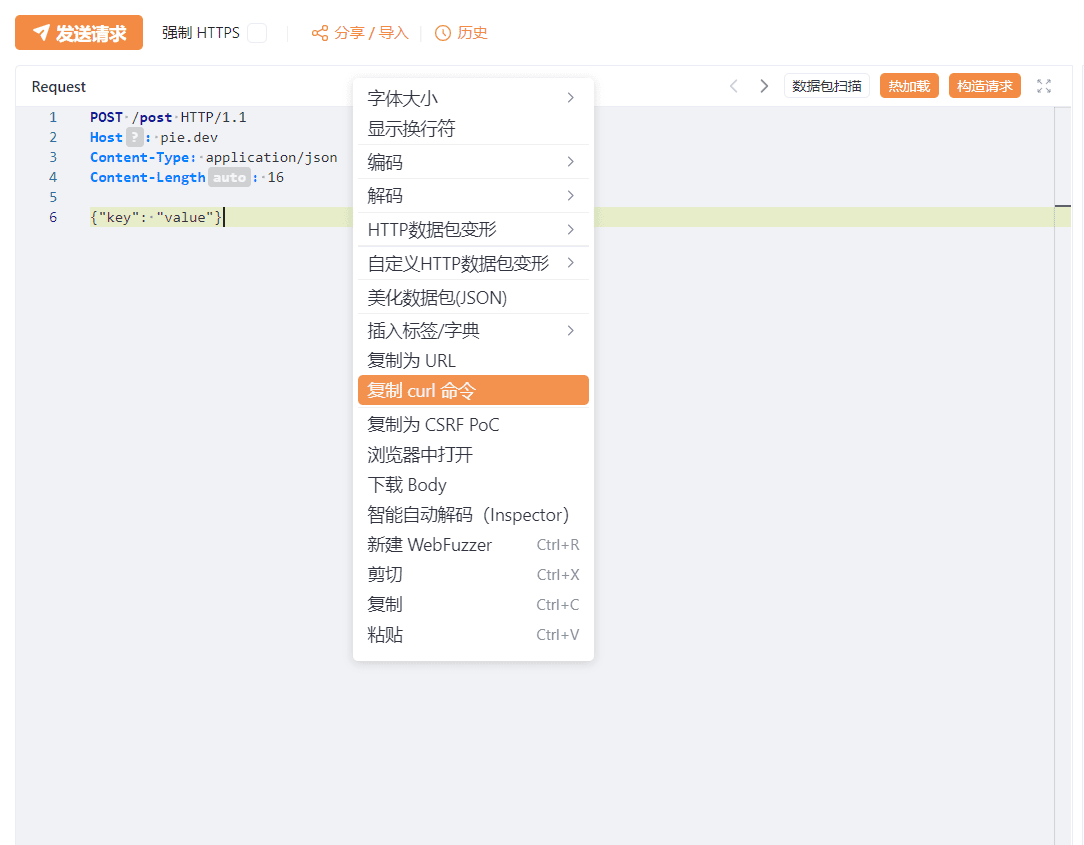Select 复制 curl 命令 from context menu
This screenshot has width=1084, height=845.
tap(473, 390)
